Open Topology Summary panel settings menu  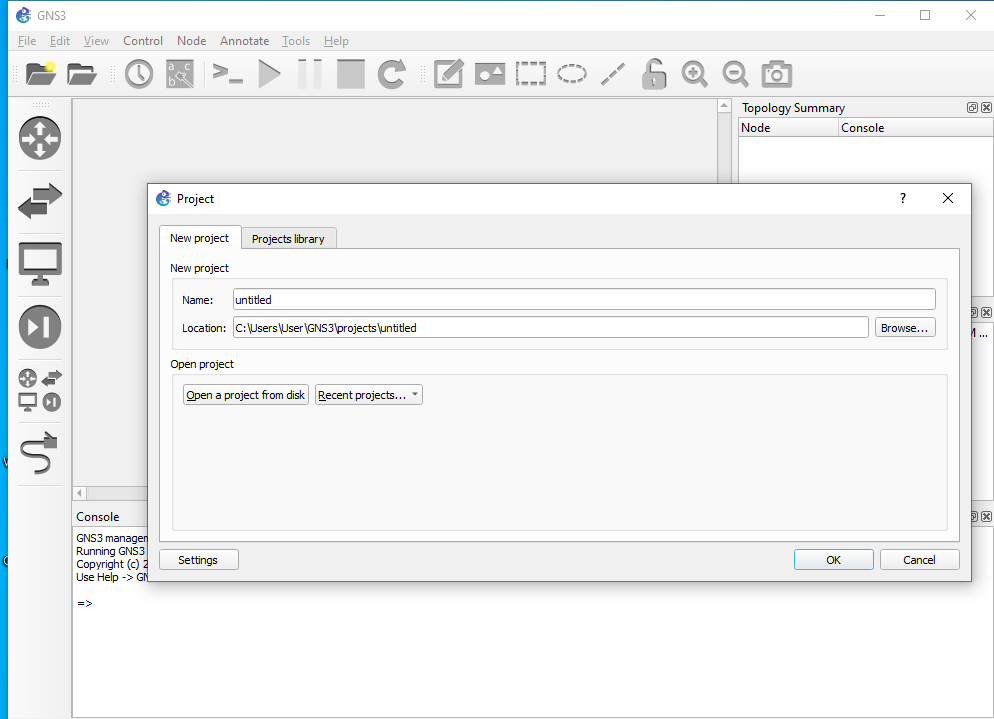[971, 107]
